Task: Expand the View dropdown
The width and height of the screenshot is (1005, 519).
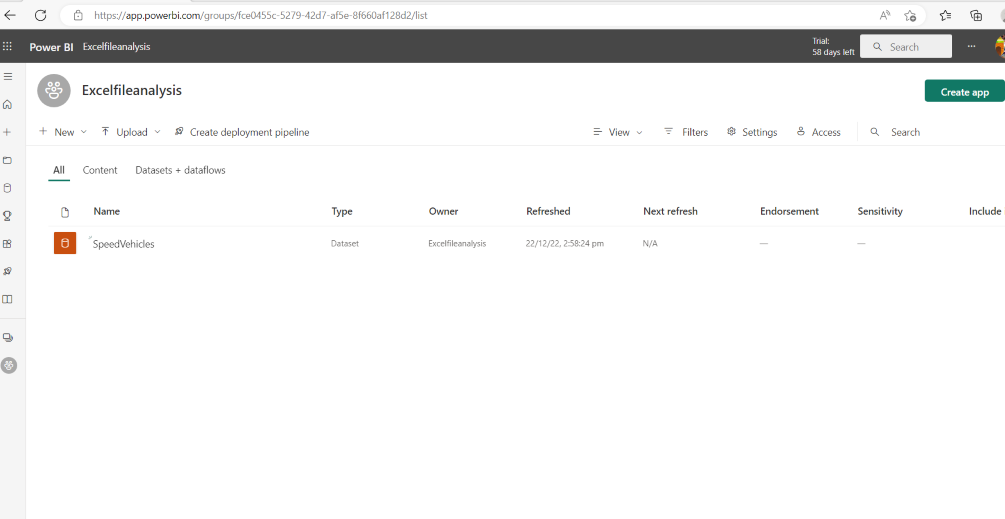Action: click(618, 132)
